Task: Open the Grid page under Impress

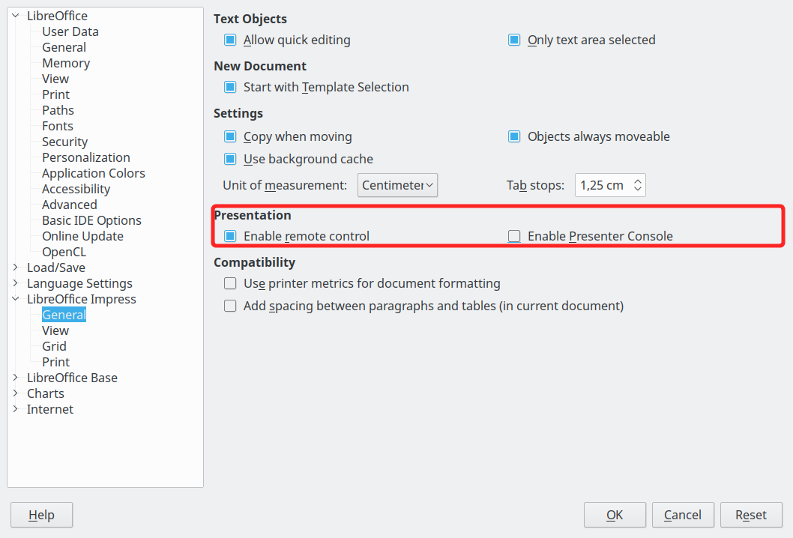Action: [x=54, y=346]
